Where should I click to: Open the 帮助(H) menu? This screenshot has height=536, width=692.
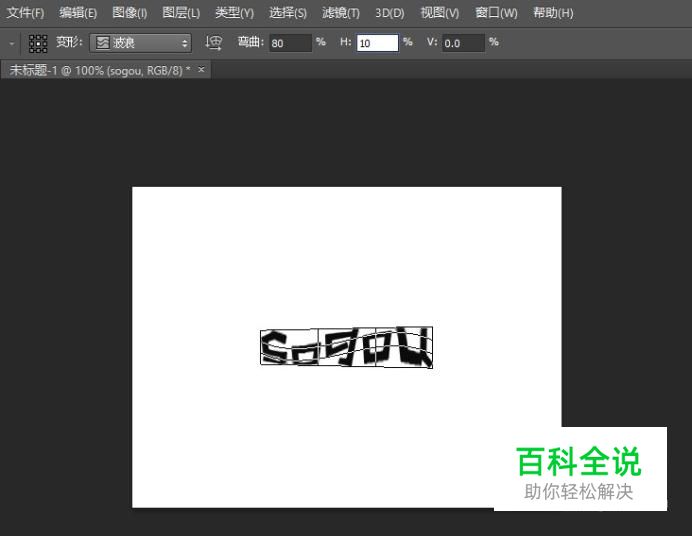click(553, 13)
